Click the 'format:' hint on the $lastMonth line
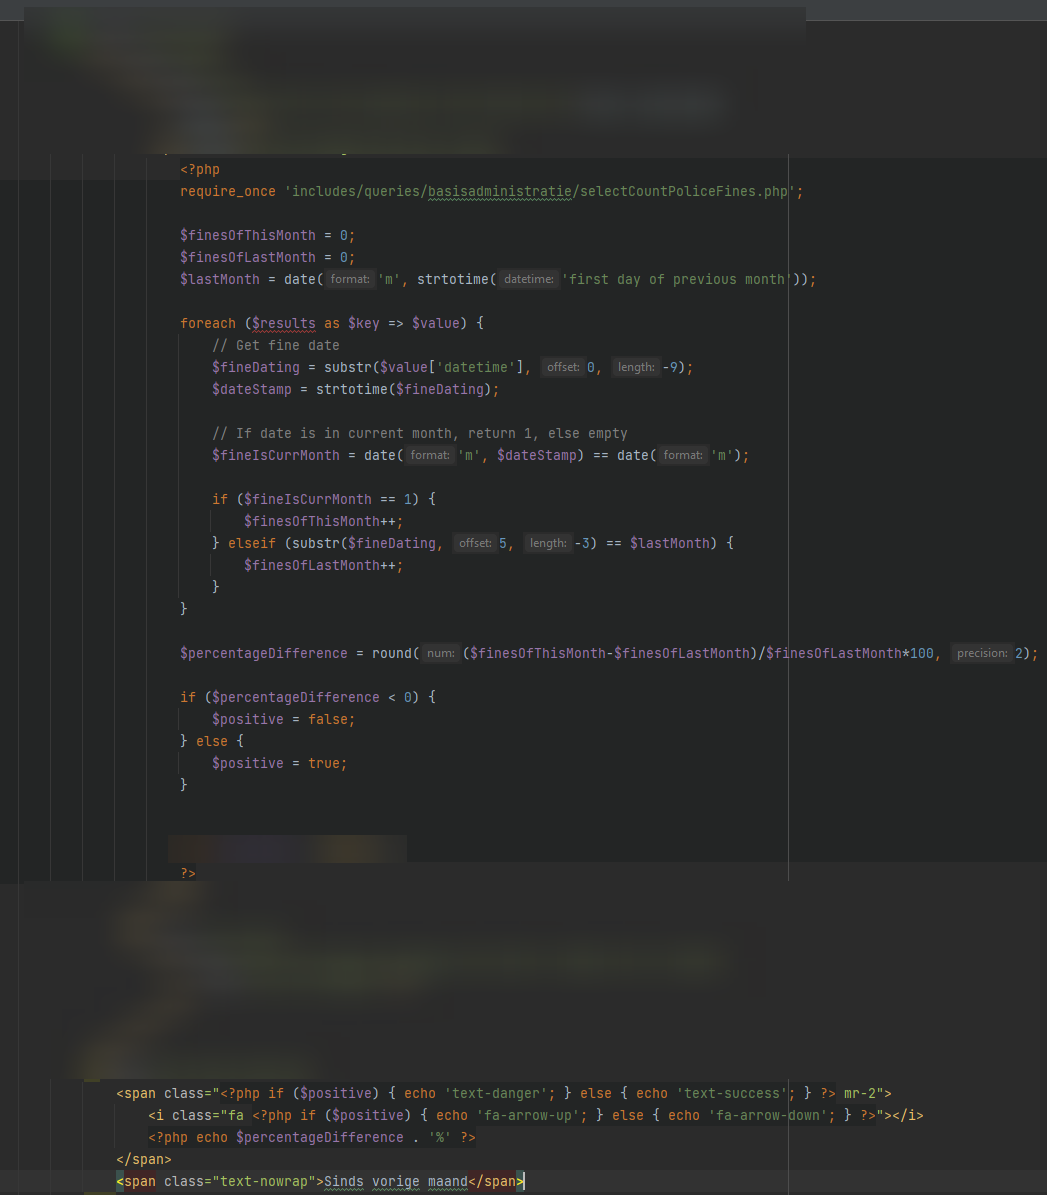This screenshot has height=1195, width=1047. pyautogui.click(x=350, y=279)
